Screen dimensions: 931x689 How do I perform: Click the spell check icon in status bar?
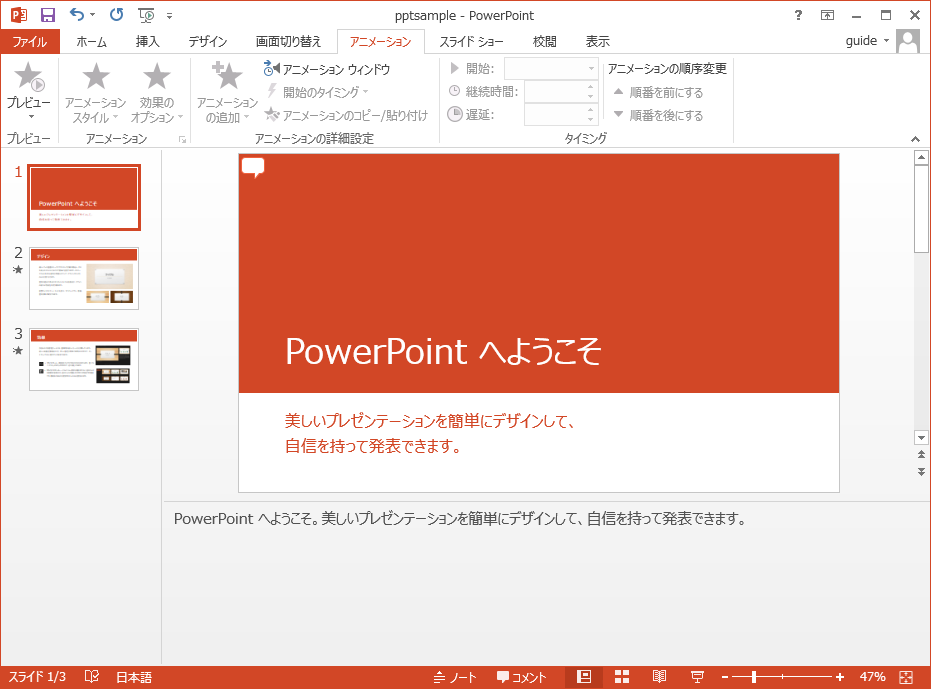pos(91,677)
